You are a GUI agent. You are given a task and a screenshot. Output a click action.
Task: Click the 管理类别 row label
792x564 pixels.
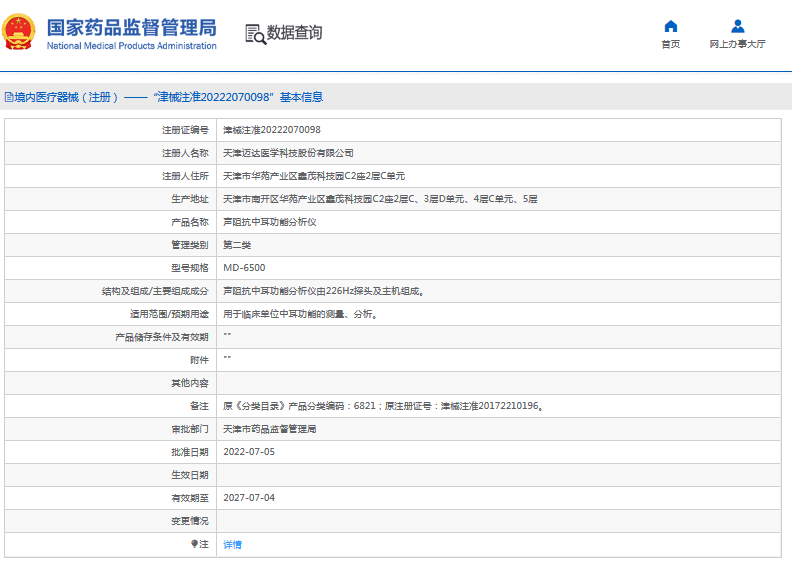(x=189, y=245)
